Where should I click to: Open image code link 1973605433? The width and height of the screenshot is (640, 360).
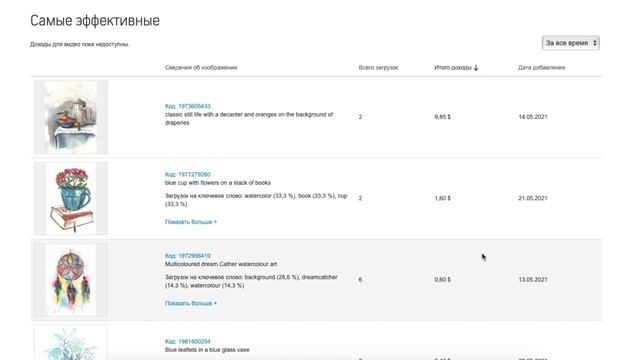188,106
